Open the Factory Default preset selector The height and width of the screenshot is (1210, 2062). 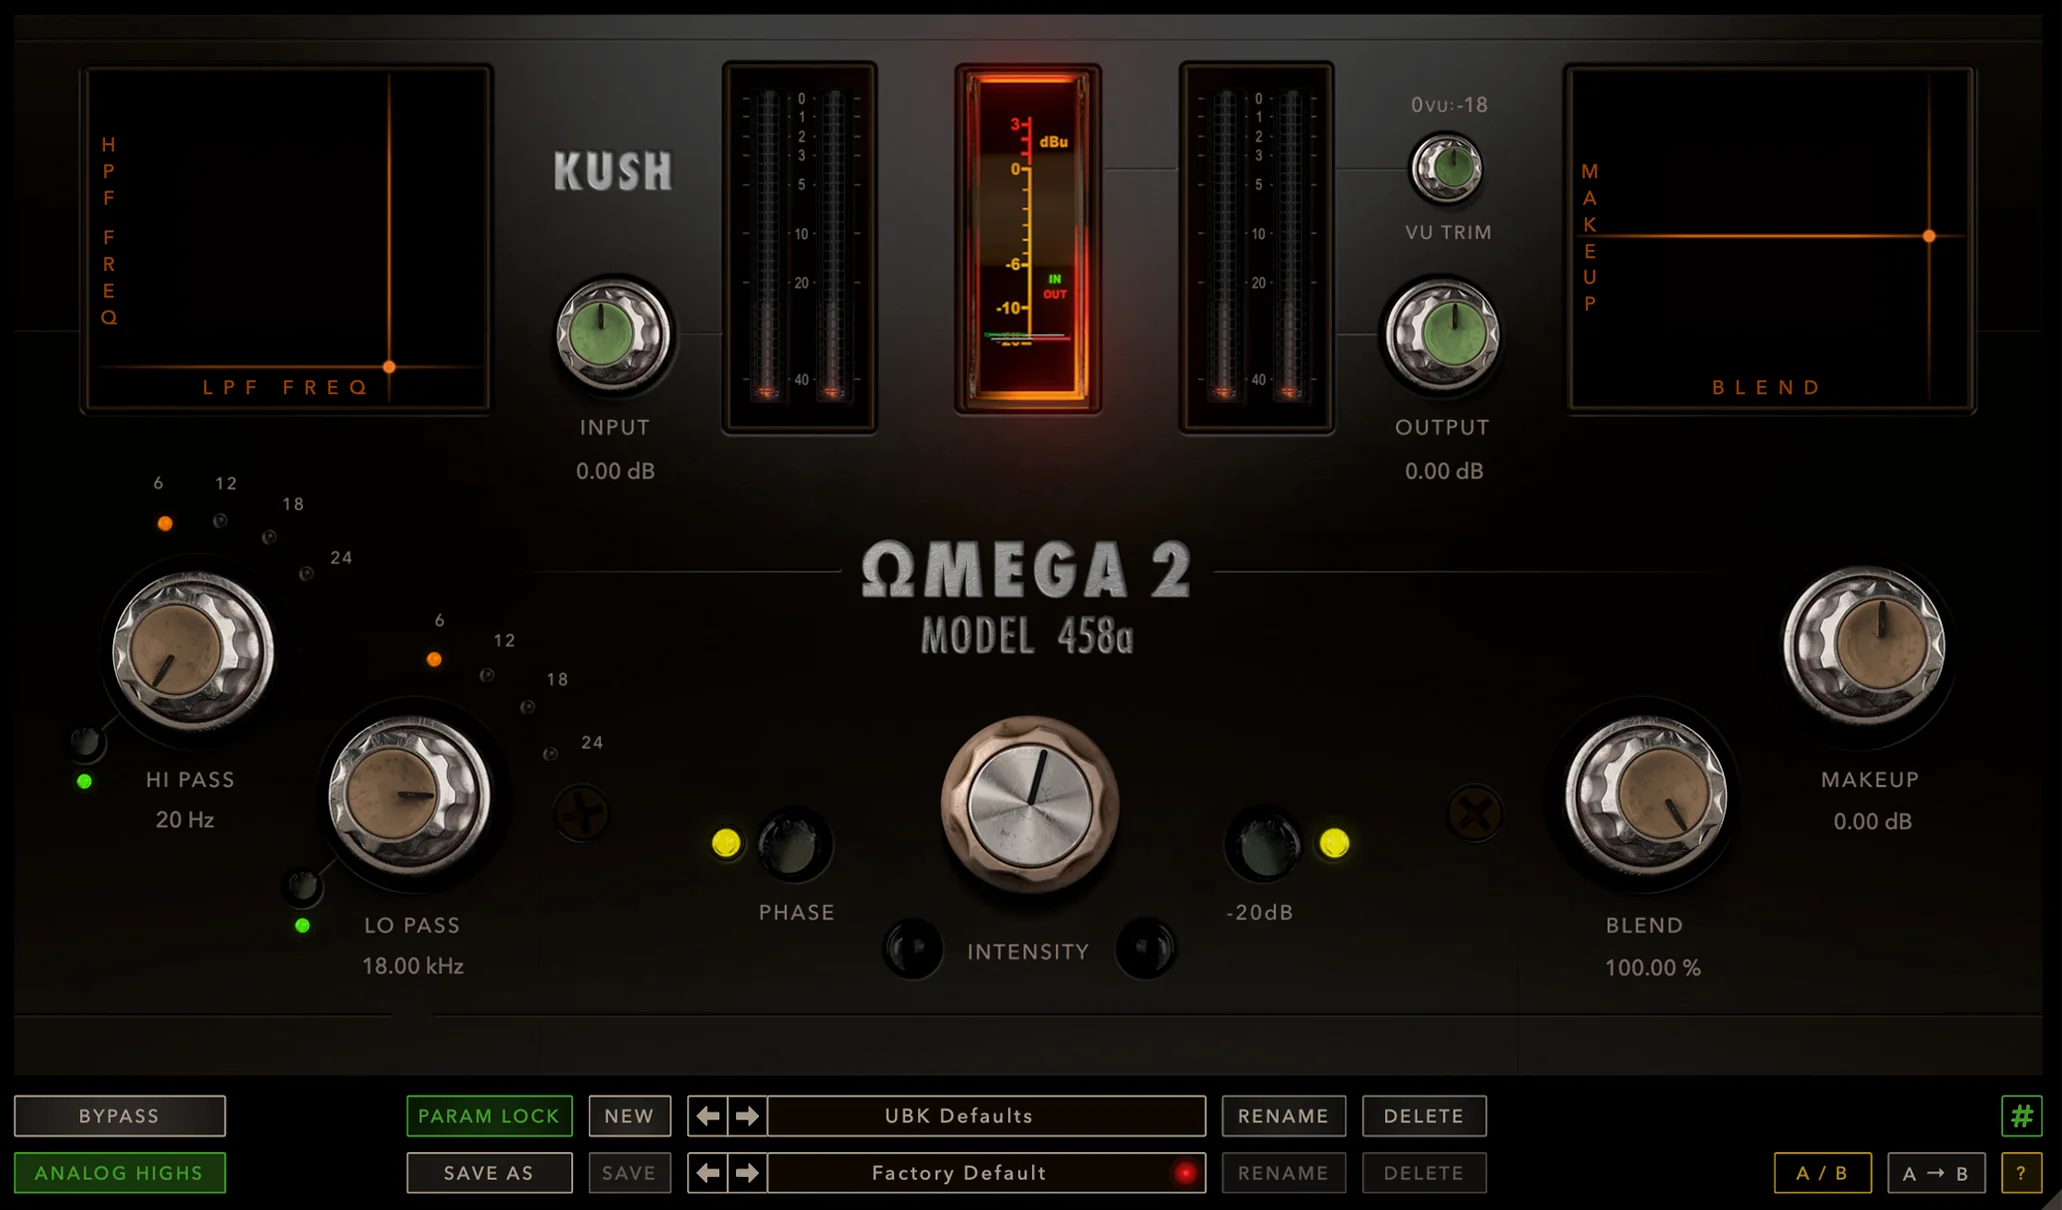pos(986,1173)
